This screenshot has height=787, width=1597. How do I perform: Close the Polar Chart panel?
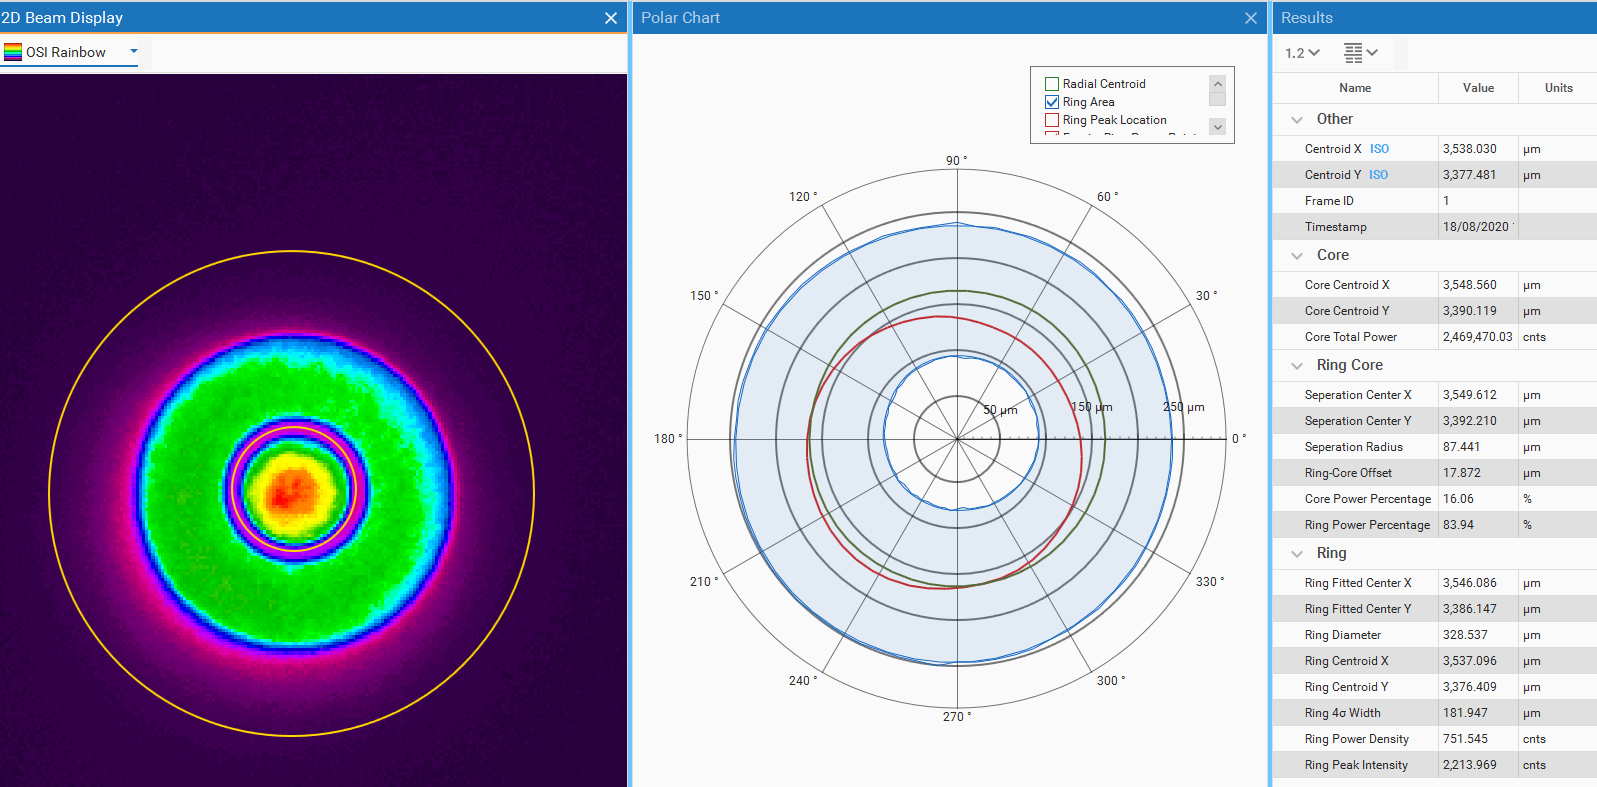pyautogui.click(x=1250, y=18)
